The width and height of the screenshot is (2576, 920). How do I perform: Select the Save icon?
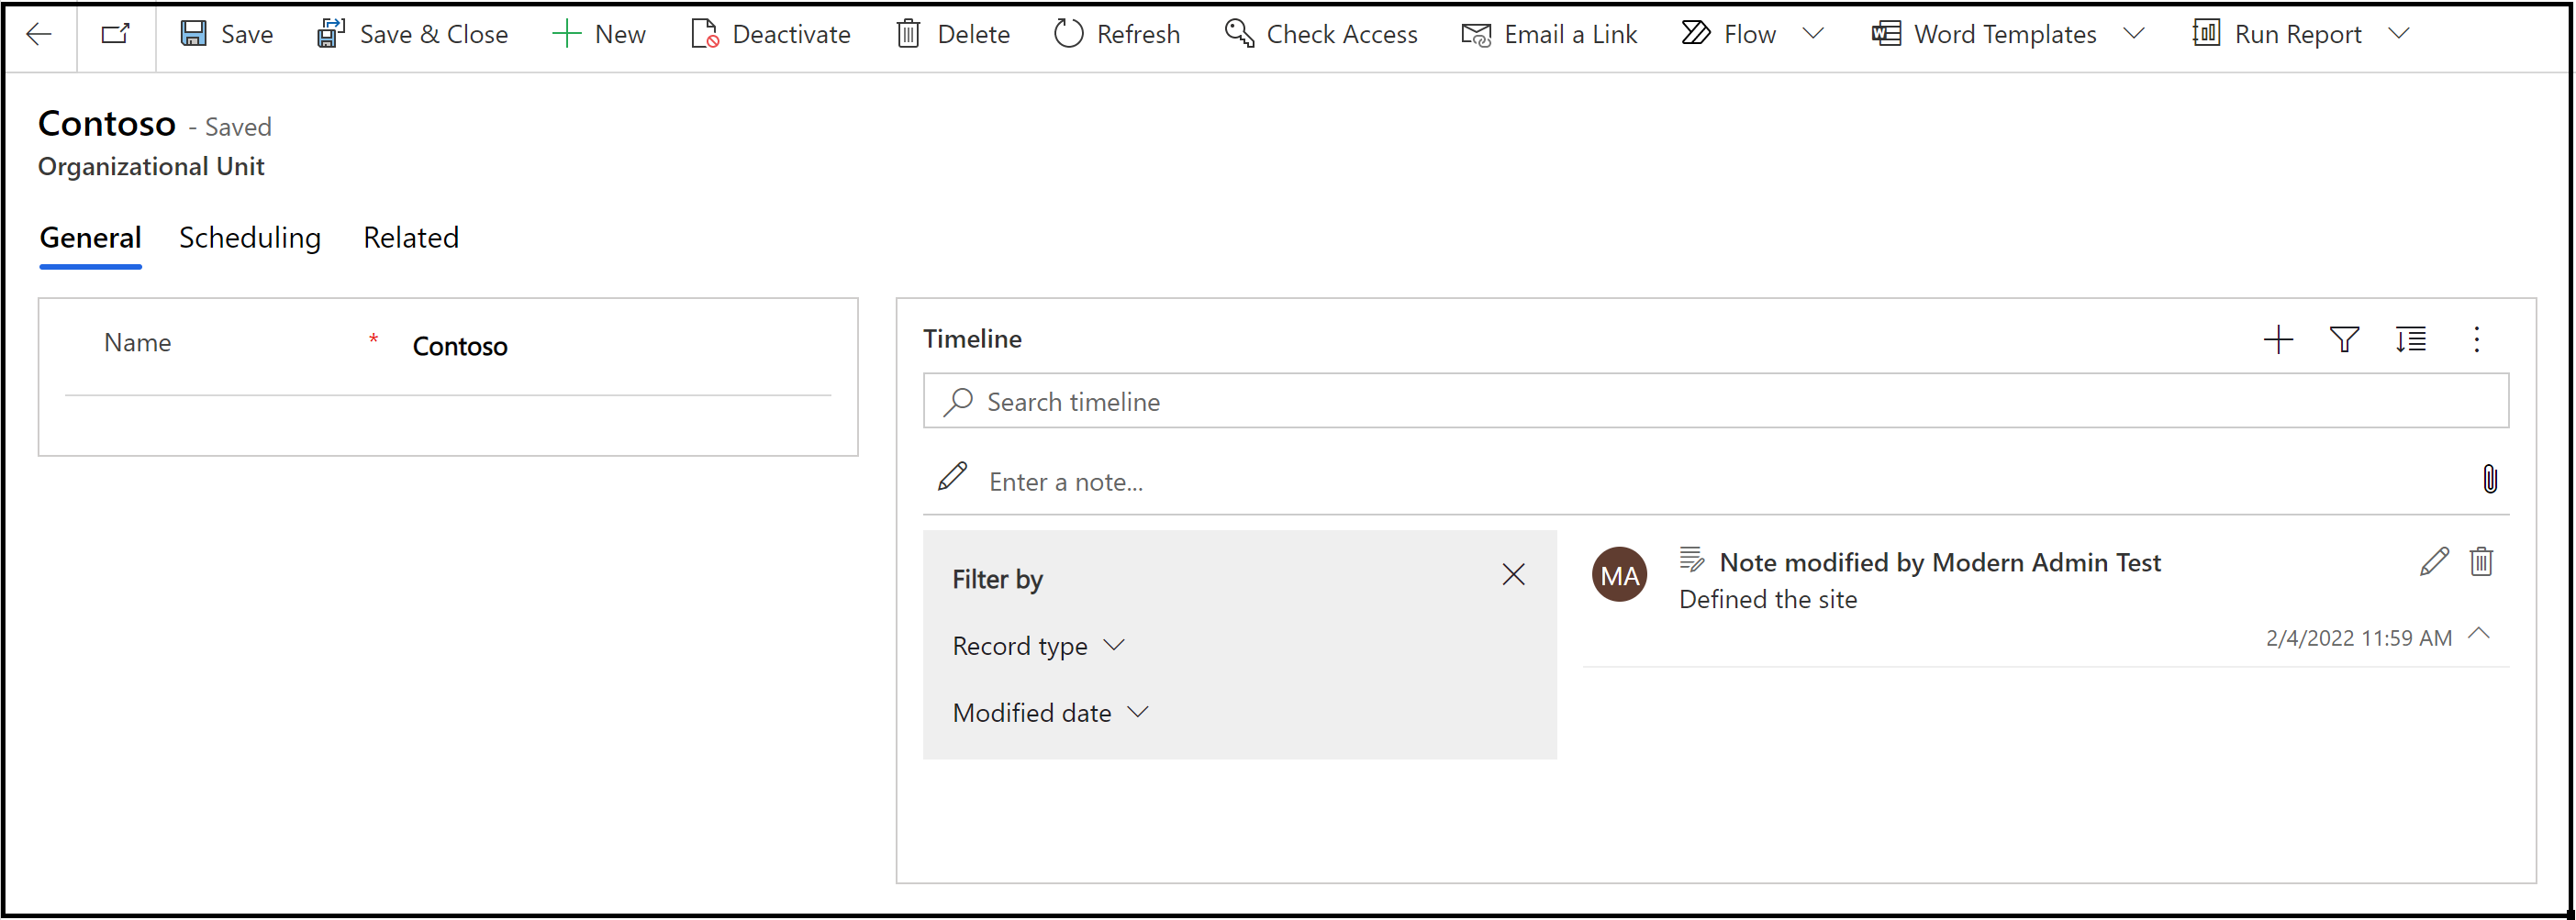click(x=194, y=33)
